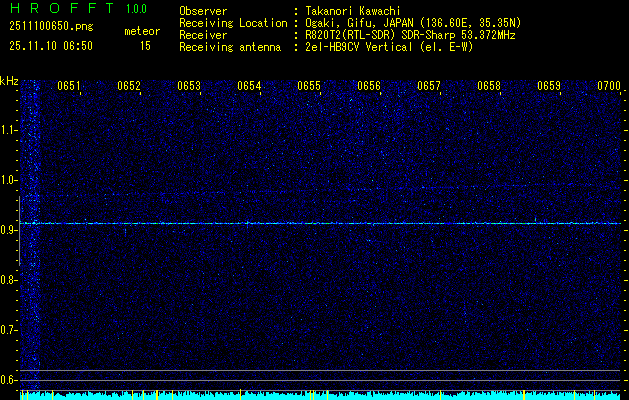Click the 0657 time marker
Screen dimensions: 629x400
point(429,86)
